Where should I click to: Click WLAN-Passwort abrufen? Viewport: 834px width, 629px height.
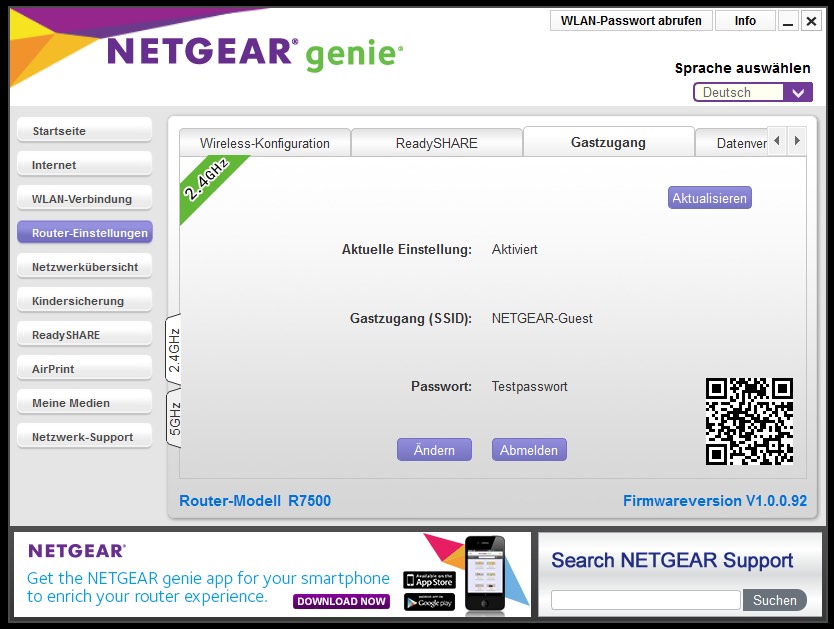(631, 21)
